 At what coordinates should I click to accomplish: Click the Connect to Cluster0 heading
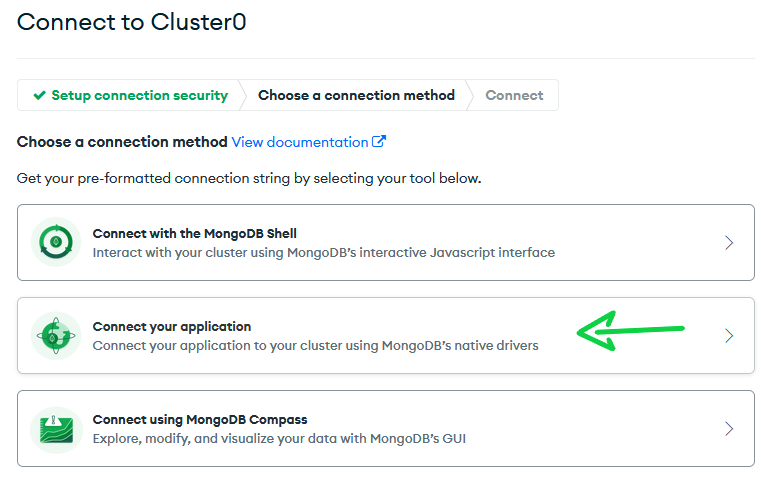pyautogui.click(x=132, y=22)
